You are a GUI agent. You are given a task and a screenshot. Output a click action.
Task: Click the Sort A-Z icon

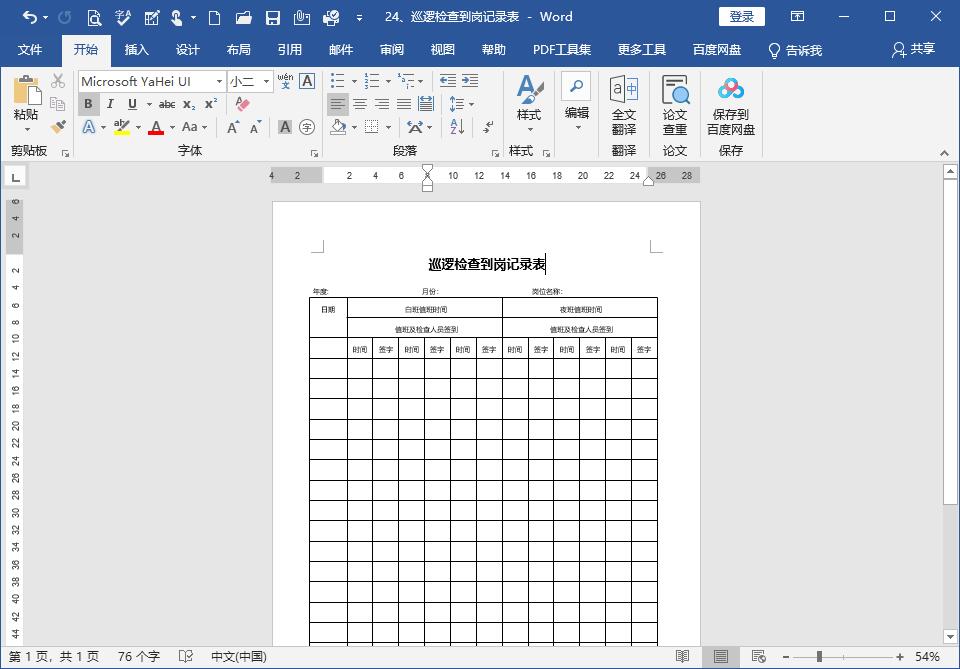(457, 127)
